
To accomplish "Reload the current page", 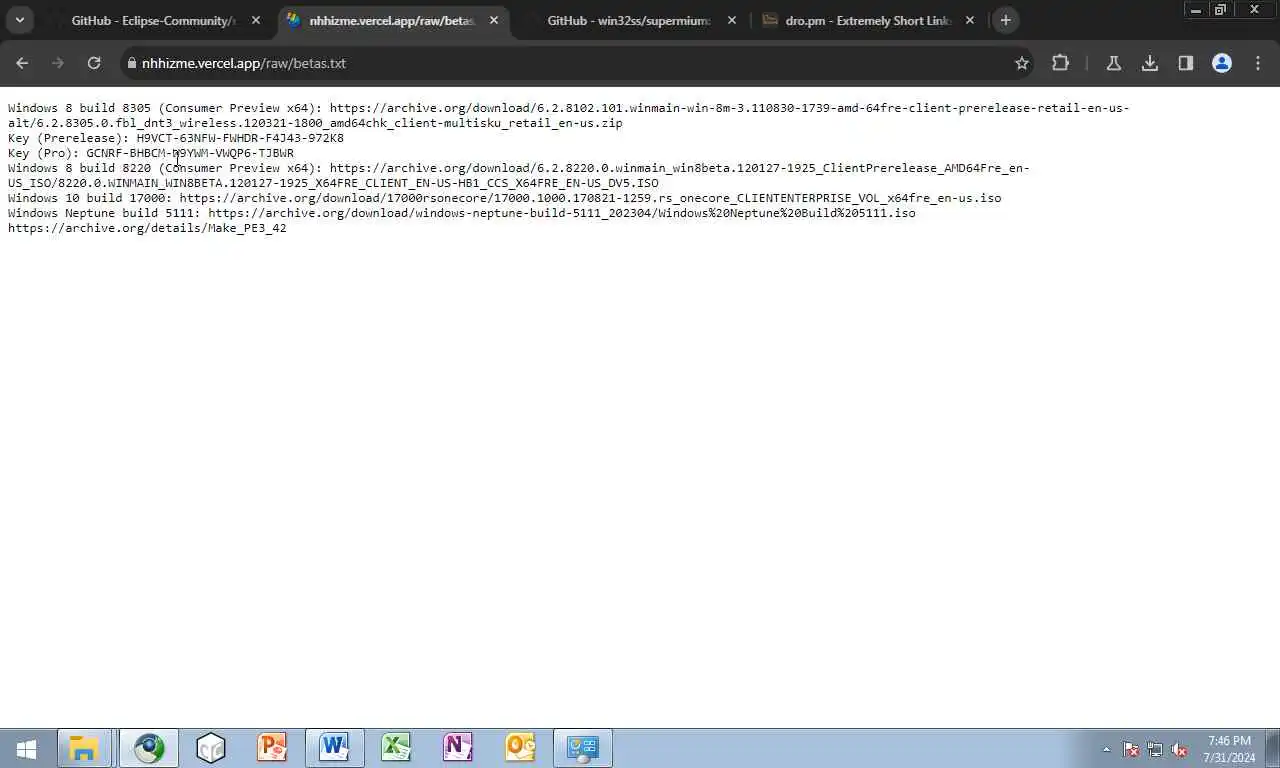I will (94, 63).
